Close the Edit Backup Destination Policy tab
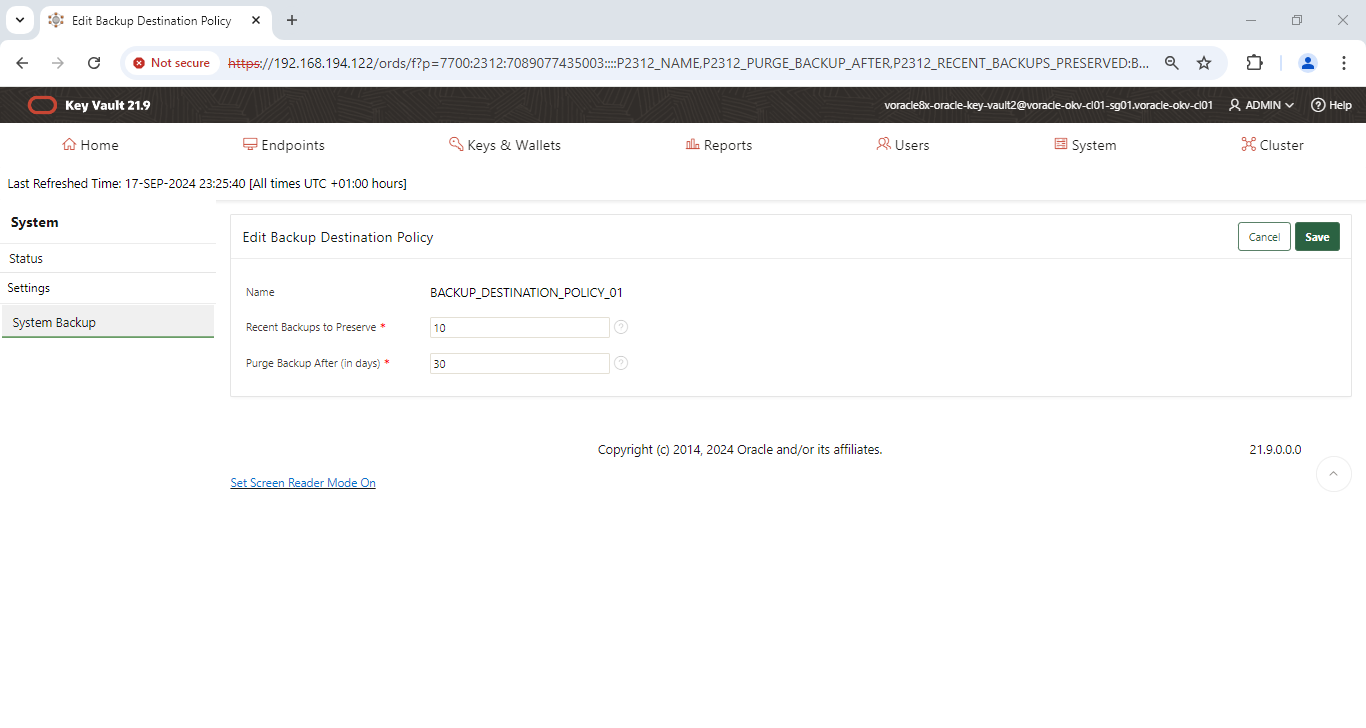 click(257, 20)
